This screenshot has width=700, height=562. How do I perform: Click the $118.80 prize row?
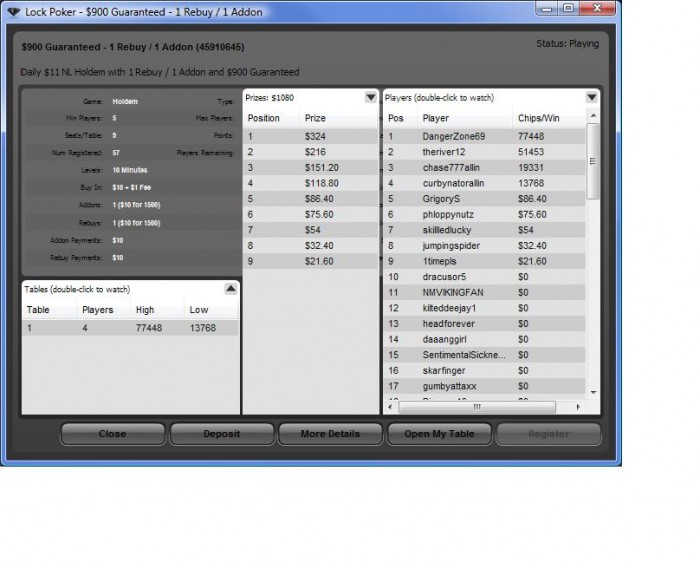pos(311,183)
